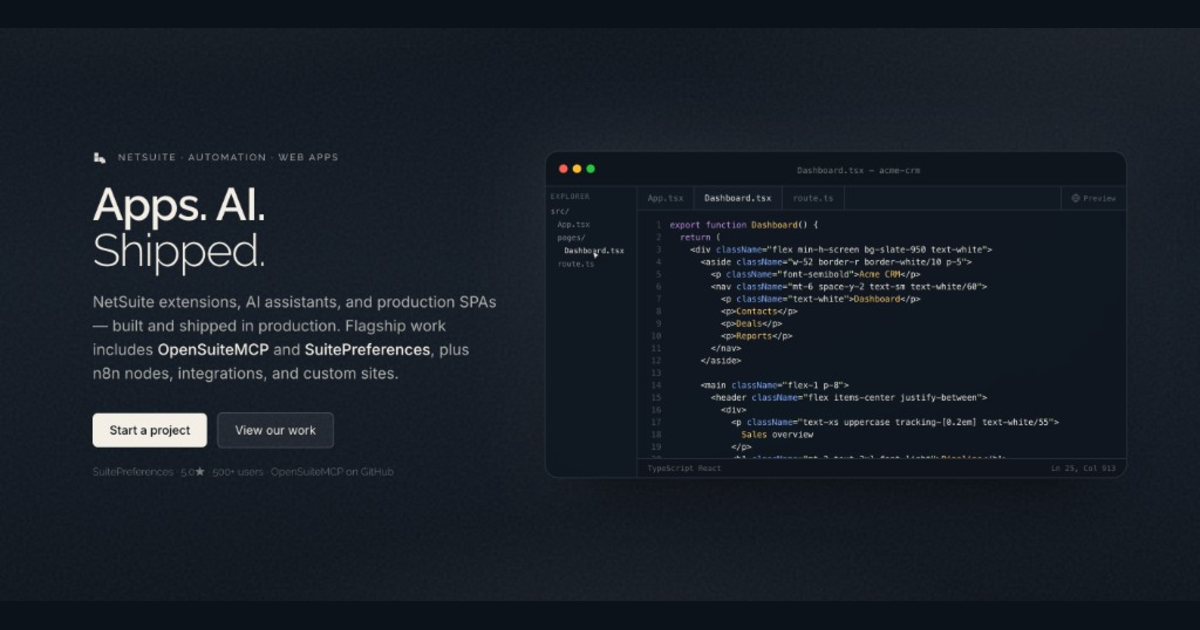The width and height of the screenshot is (1200, 630).
Task: Click 'Deals' in code line 9
Action: click(x=751, y=323)
